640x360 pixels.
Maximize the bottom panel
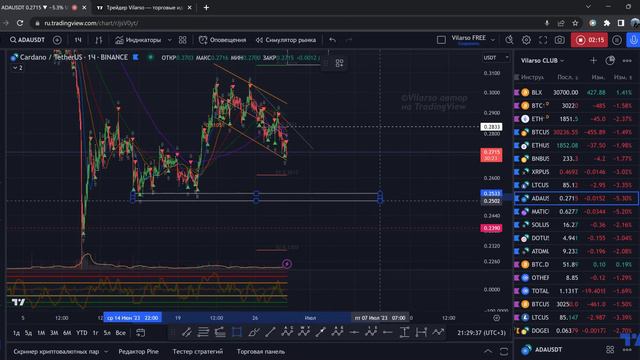point(504,351)
